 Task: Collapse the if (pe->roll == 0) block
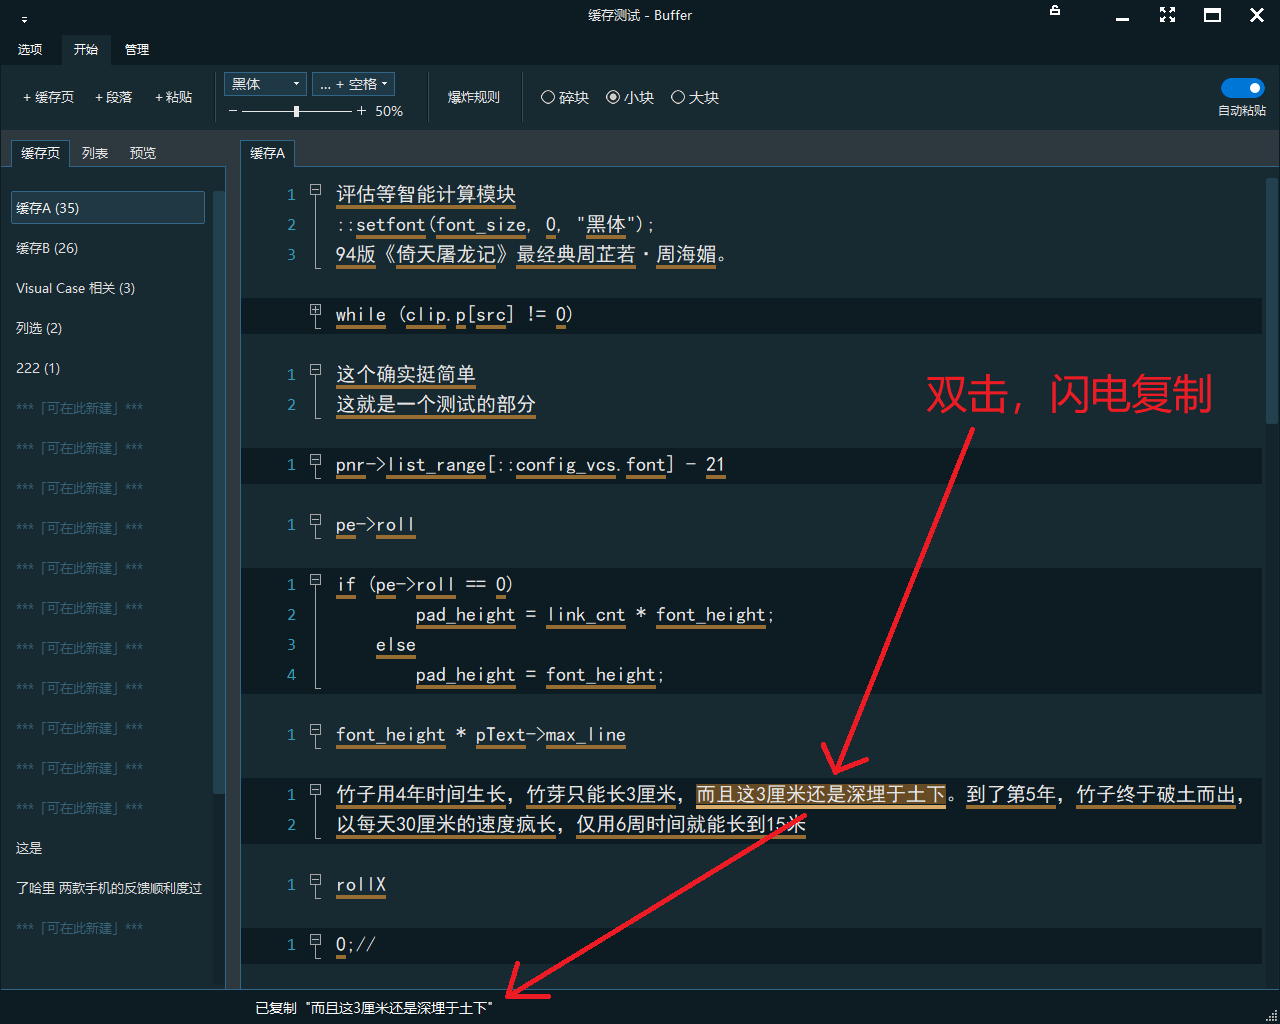(316, 581)
